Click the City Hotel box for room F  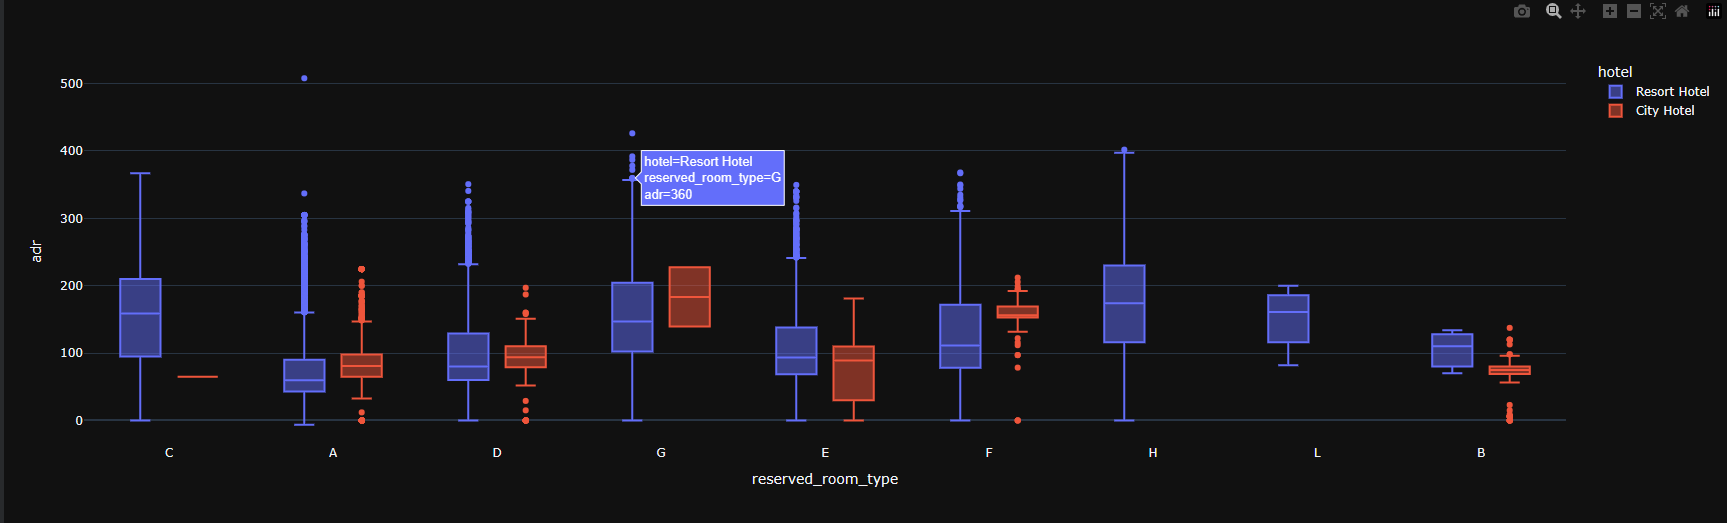1017,312
